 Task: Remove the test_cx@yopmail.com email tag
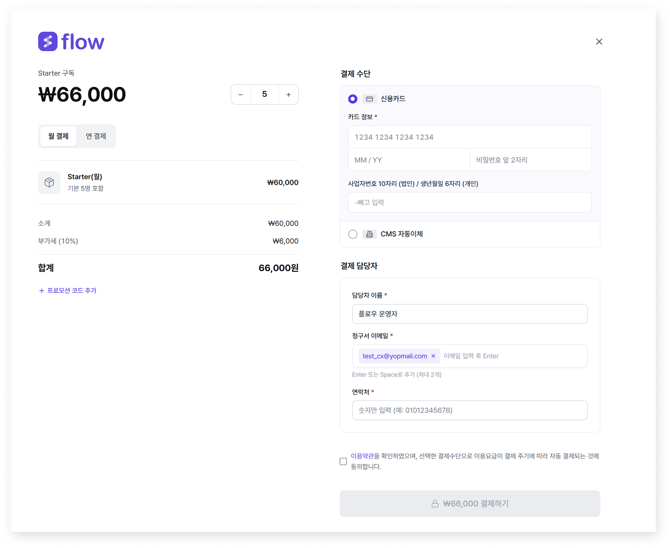433,356
